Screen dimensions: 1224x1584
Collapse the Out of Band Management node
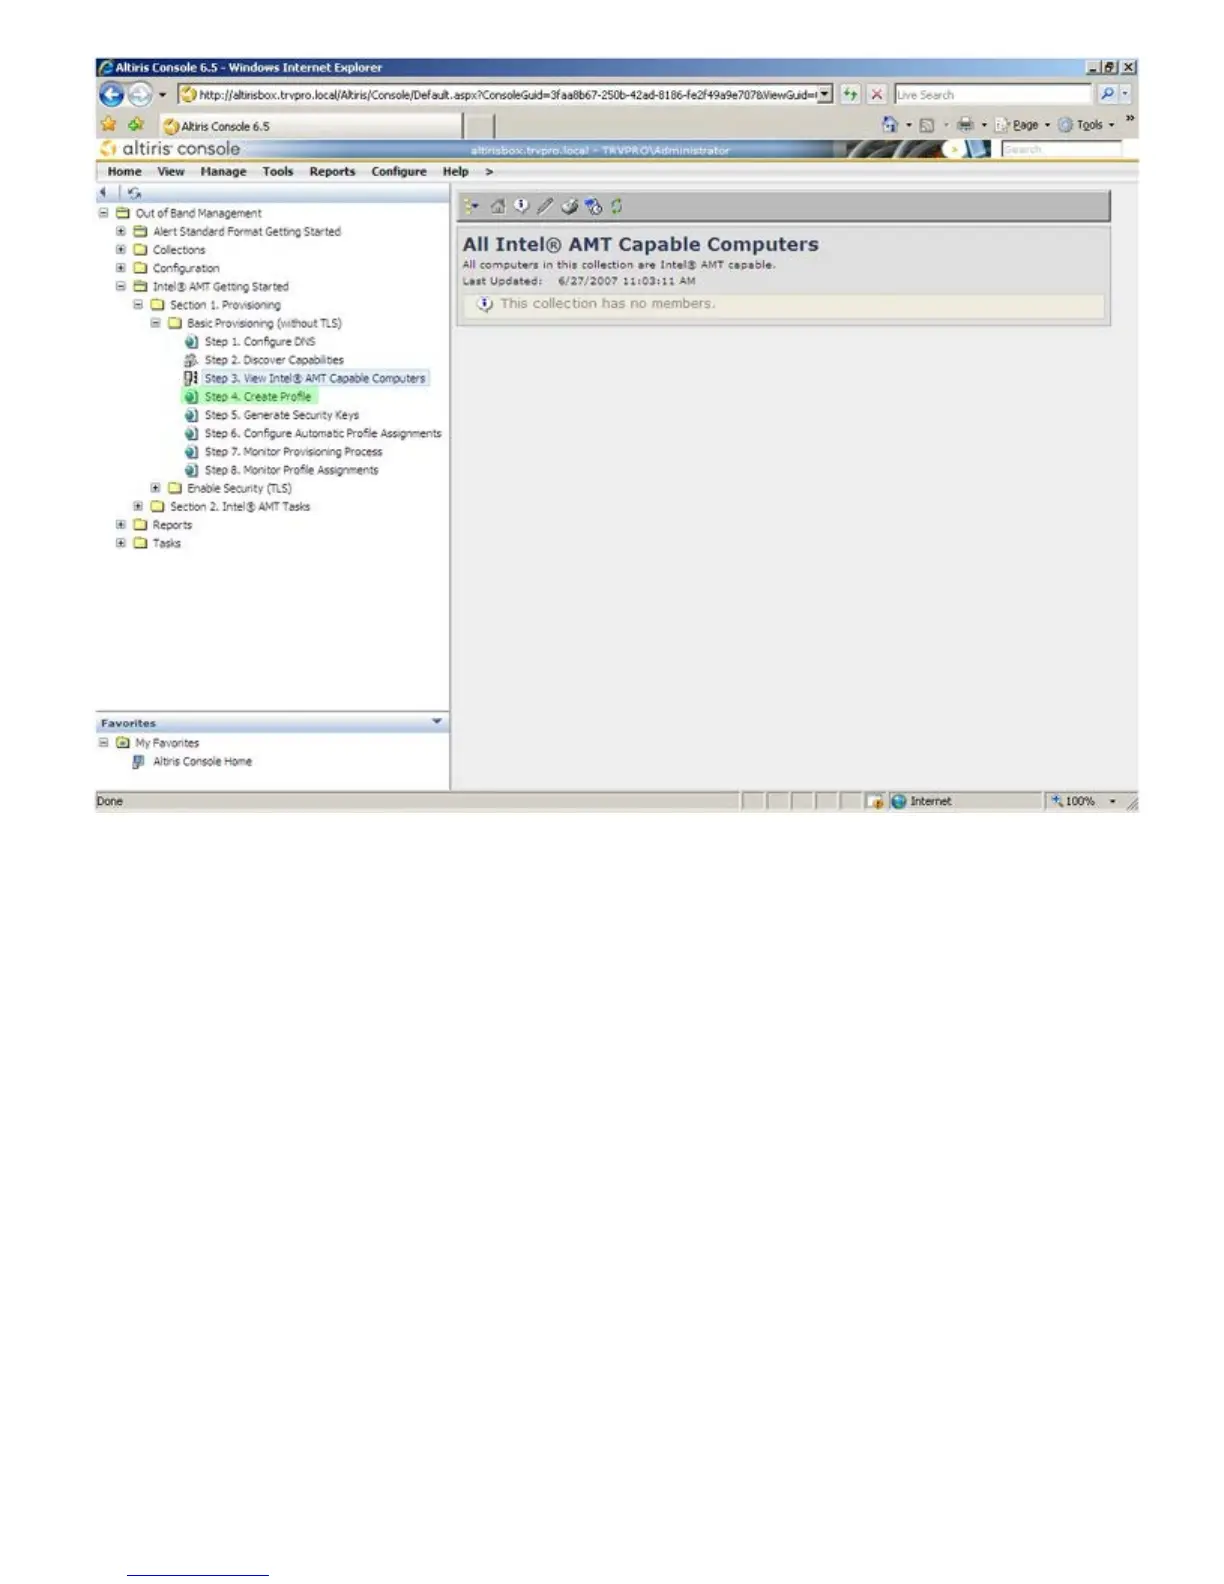point(103,213)
